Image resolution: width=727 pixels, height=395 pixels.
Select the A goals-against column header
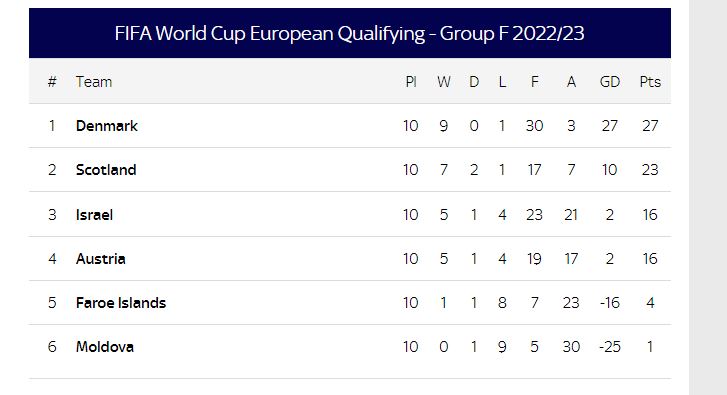coord(571,82)
